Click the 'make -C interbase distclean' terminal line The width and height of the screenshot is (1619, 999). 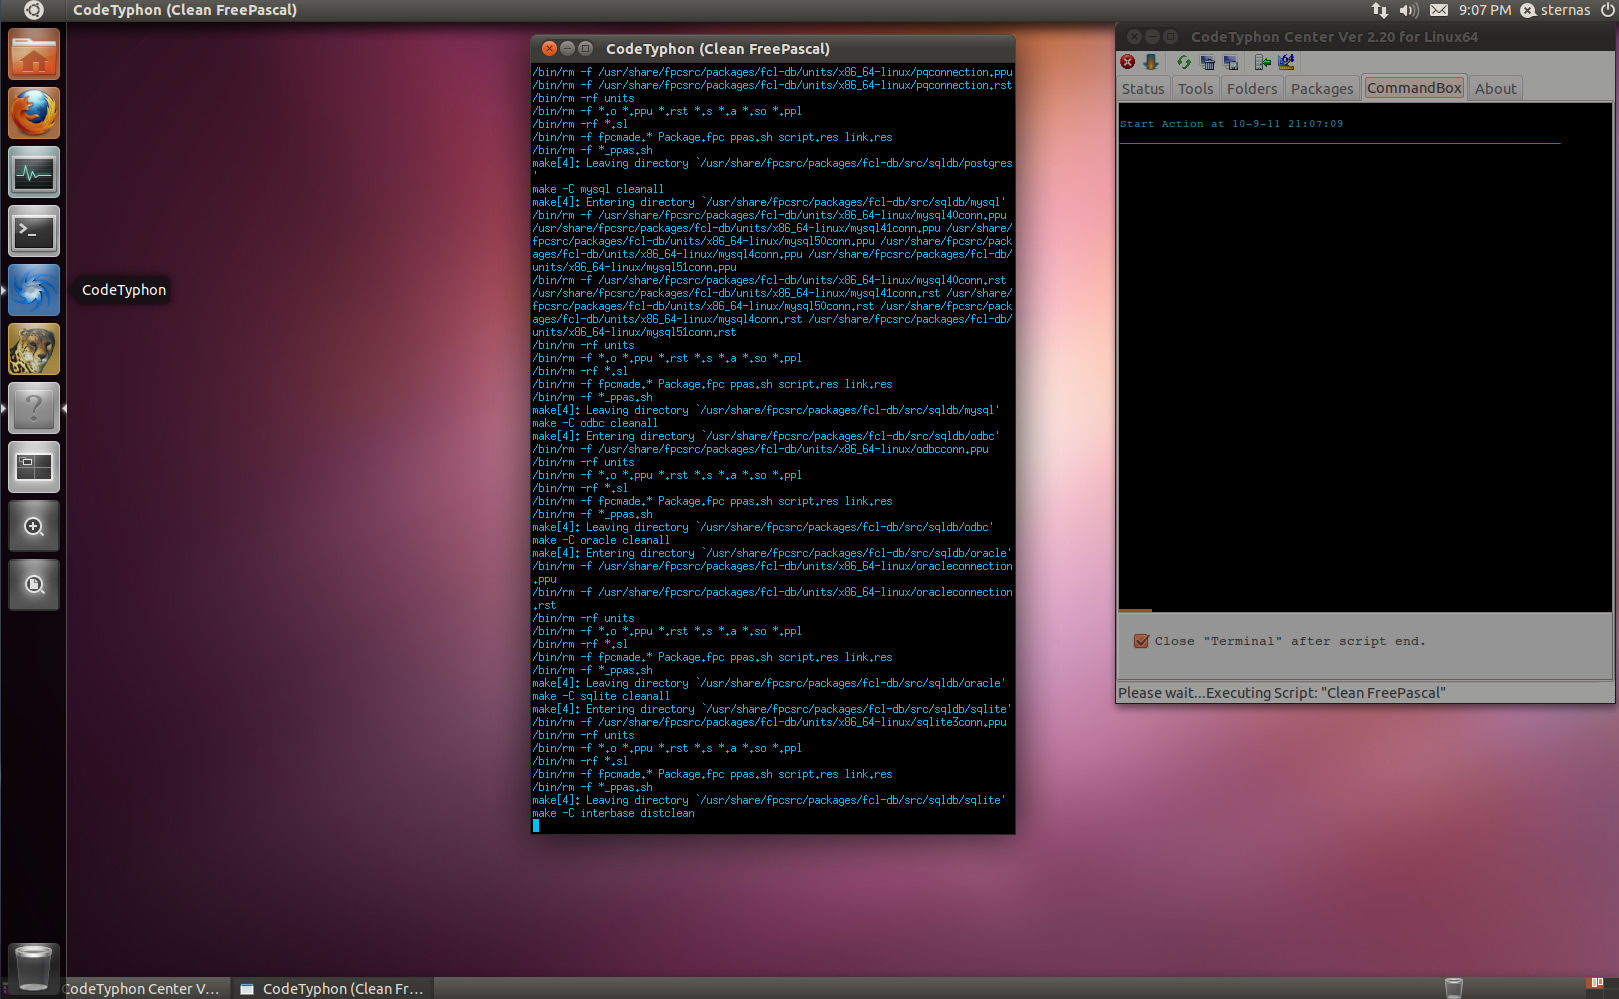click(x=613, y=813)
